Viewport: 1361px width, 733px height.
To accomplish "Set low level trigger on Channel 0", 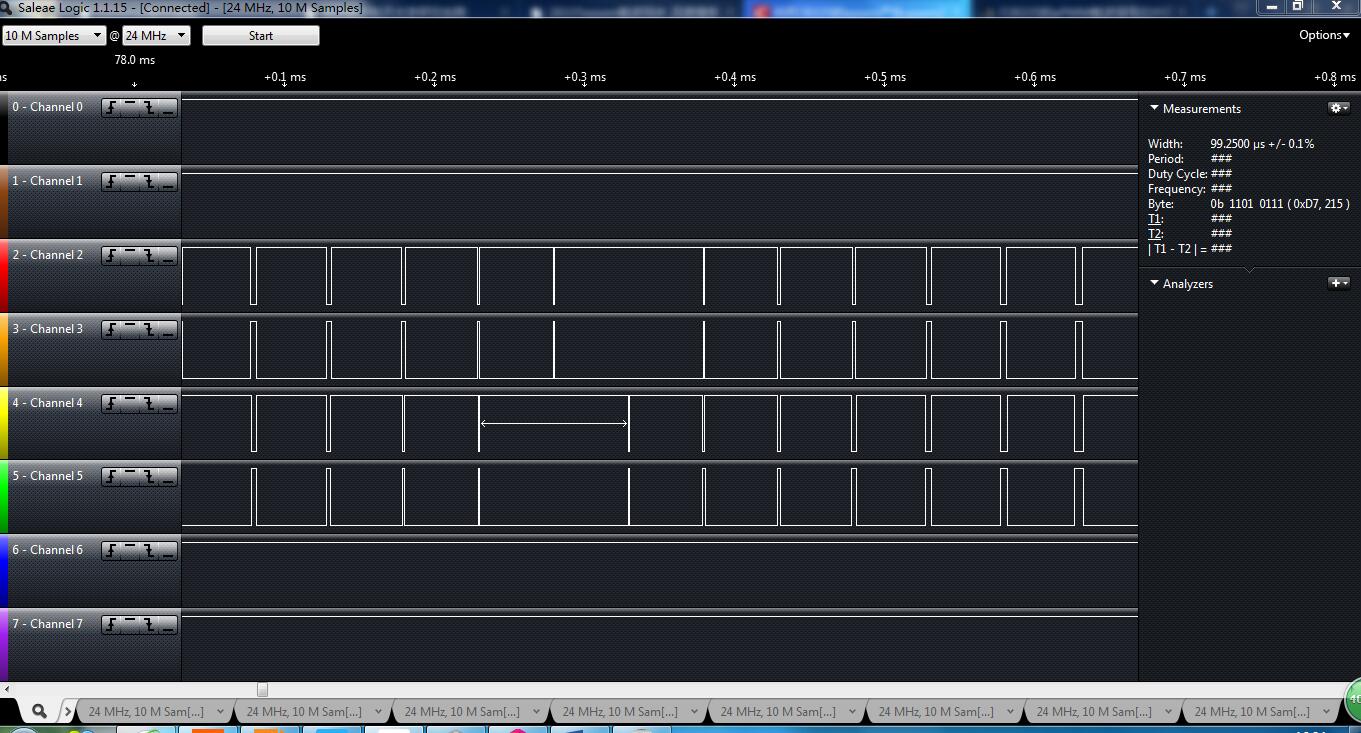I will click(168, 108).
